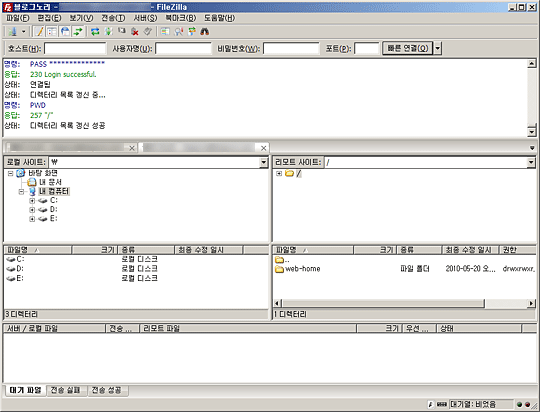This screenshot has width=540, height=412.
Task: Toggle directory comparison magnifier icon
Action: click(x=178, y=32)
